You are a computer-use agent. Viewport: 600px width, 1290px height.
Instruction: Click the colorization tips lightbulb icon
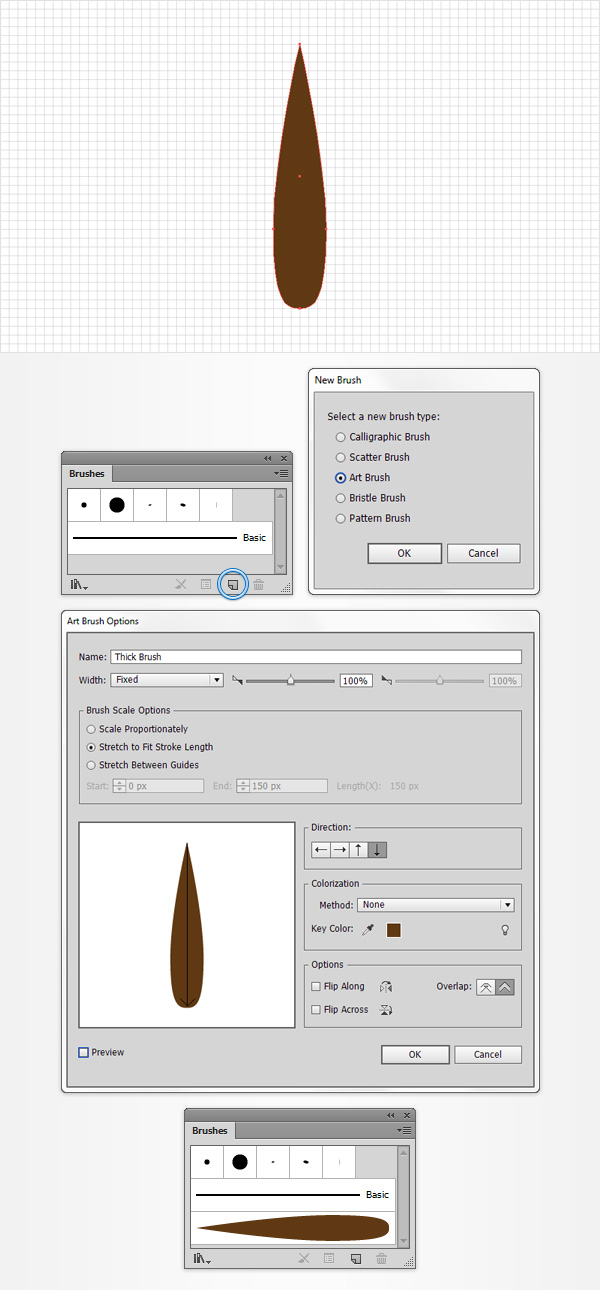(505, 930)
